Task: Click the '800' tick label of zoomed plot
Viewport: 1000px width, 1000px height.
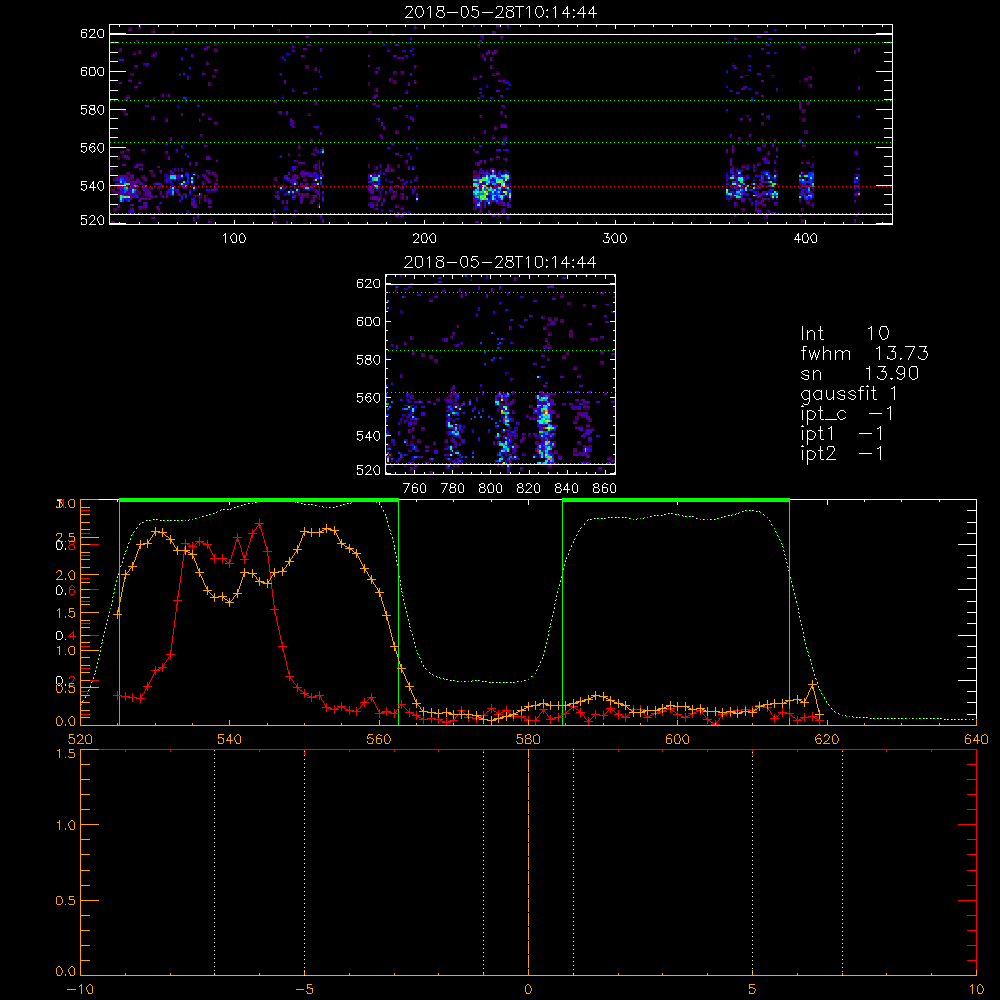Action: click(x=490, y=489)
